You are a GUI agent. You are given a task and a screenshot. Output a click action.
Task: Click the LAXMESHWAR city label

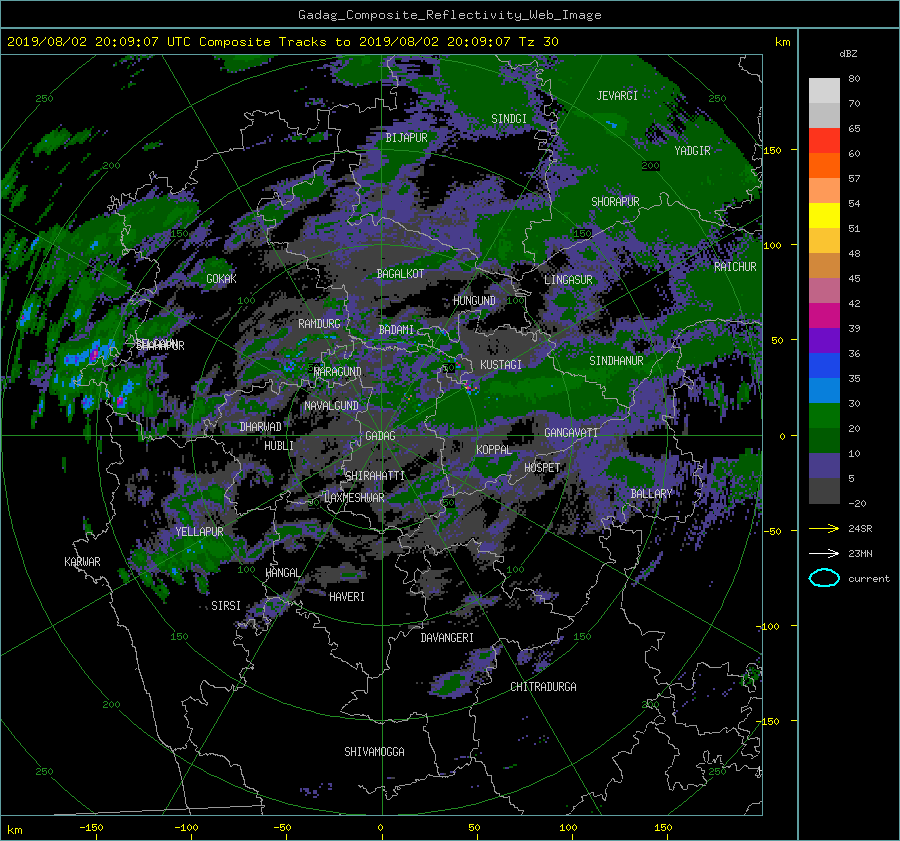(x=354, y=498)
